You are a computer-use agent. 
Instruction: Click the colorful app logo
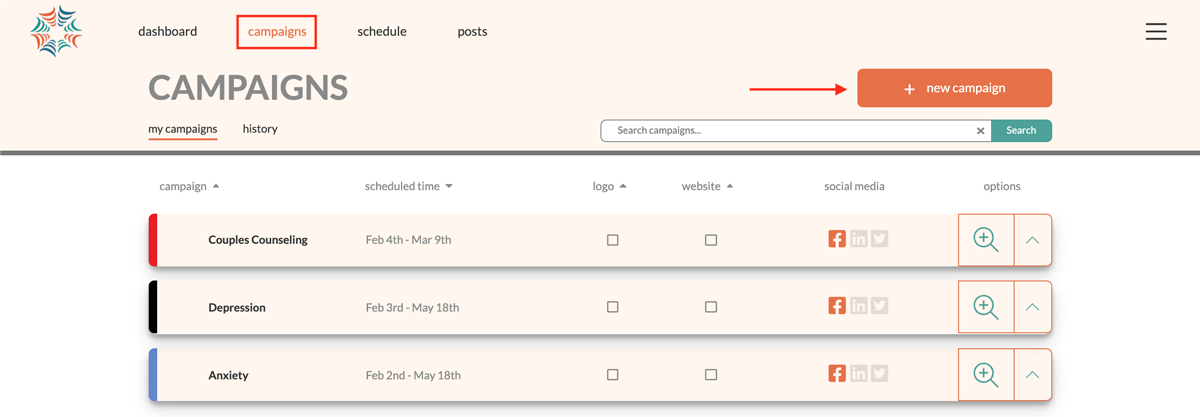(56, 32)
